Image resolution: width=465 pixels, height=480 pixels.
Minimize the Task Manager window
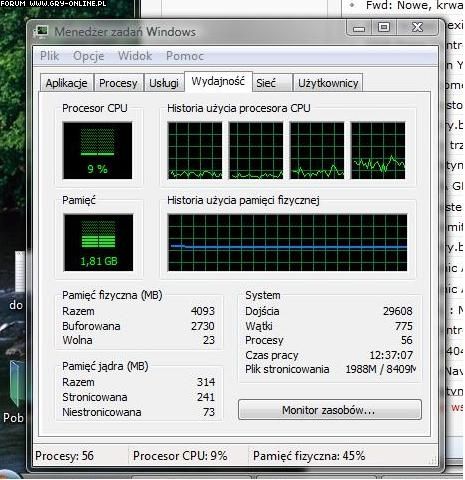coord(359,27)
